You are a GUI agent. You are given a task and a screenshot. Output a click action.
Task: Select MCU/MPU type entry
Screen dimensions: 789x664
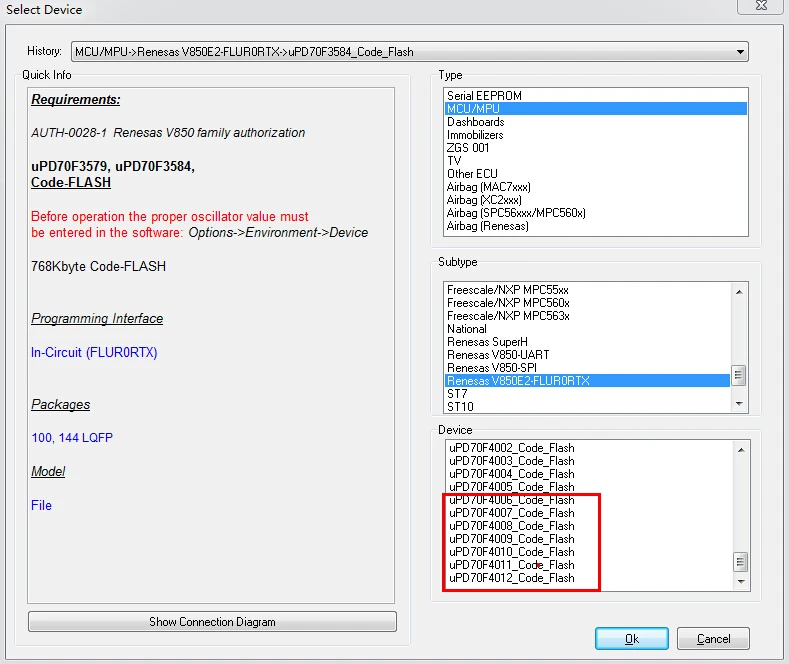595,109
